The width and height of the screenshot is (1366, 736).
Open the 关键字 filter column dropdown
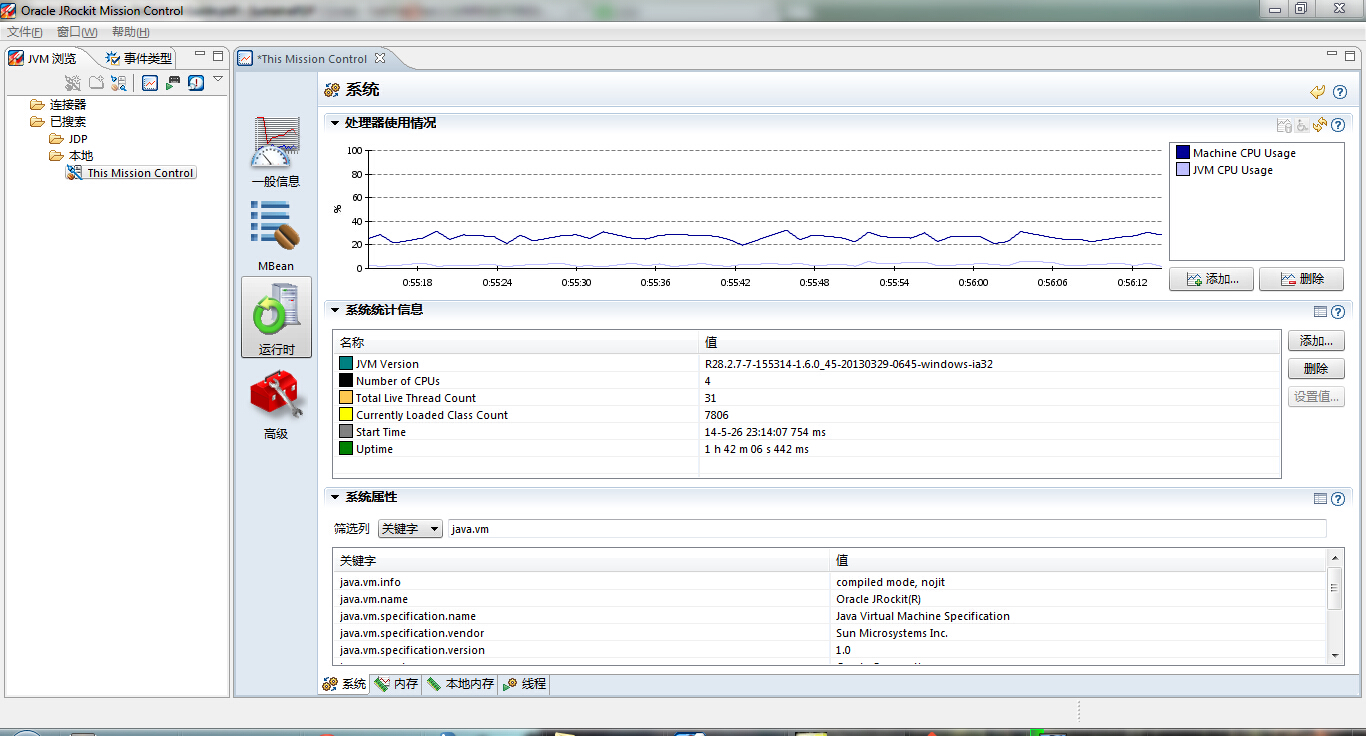[x=410, y=528]
